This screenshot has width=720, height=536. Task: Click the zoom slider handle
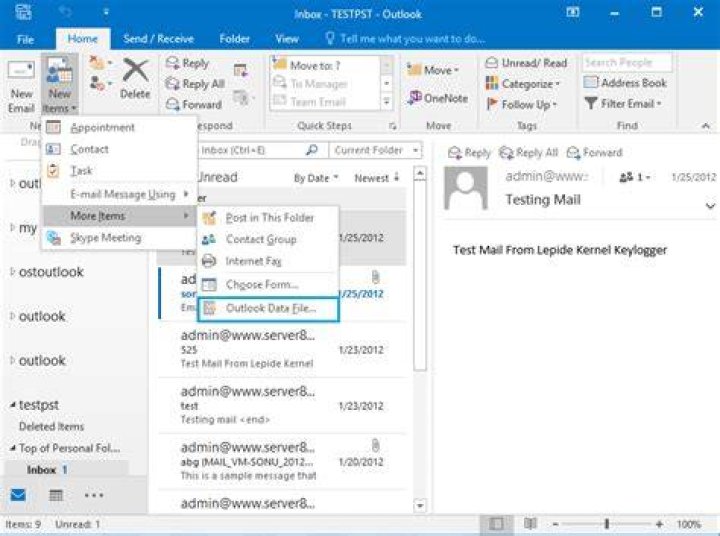(607, 524)
